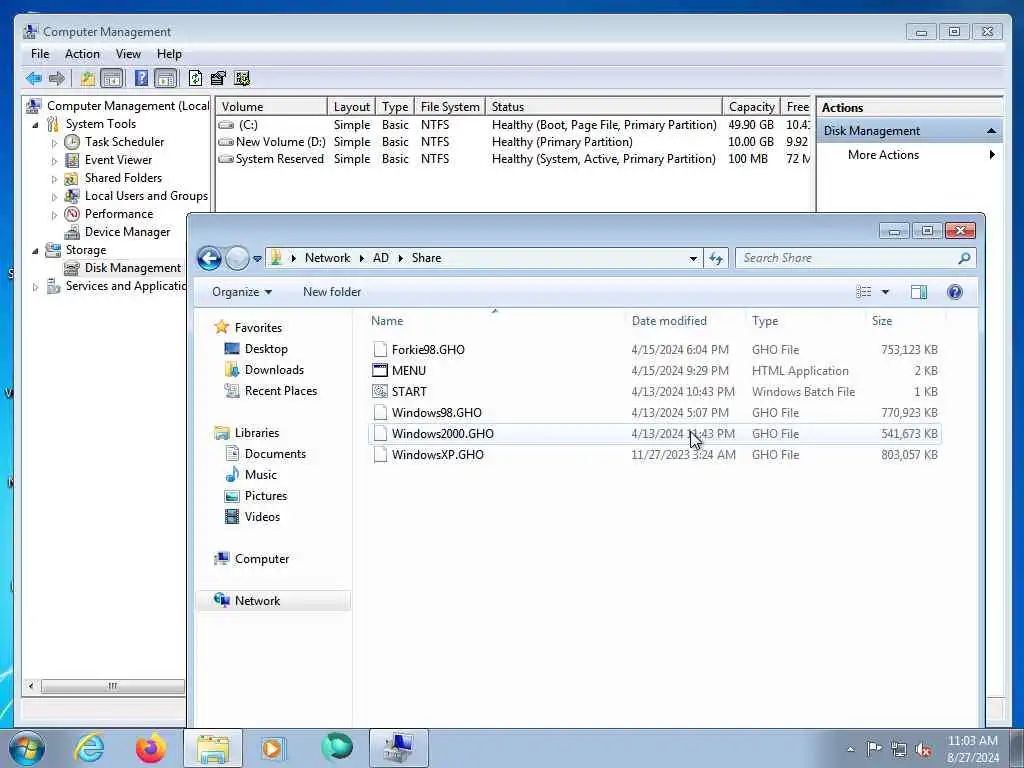
Task: Click the Explorer back button
Action: (209, 259)
